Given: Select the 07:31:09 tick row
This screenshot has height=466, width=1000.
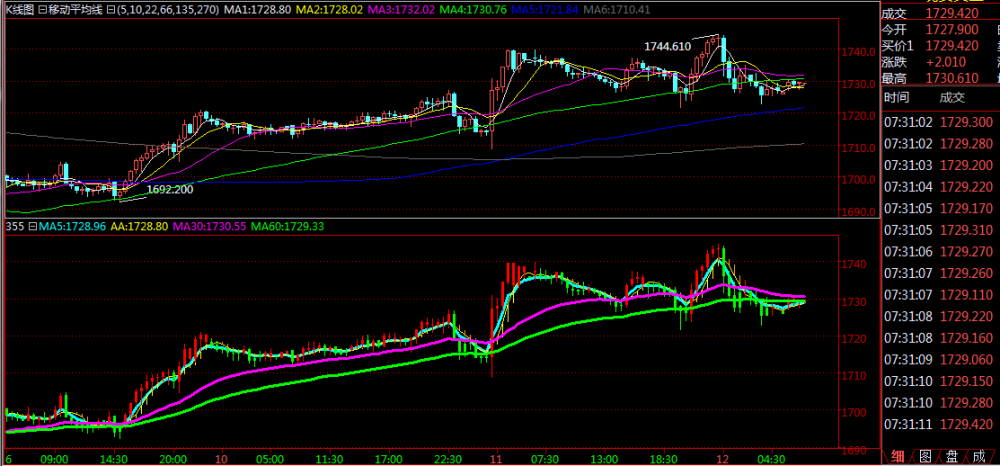Looking at the screenshot, I should click(x=940, y=360).
